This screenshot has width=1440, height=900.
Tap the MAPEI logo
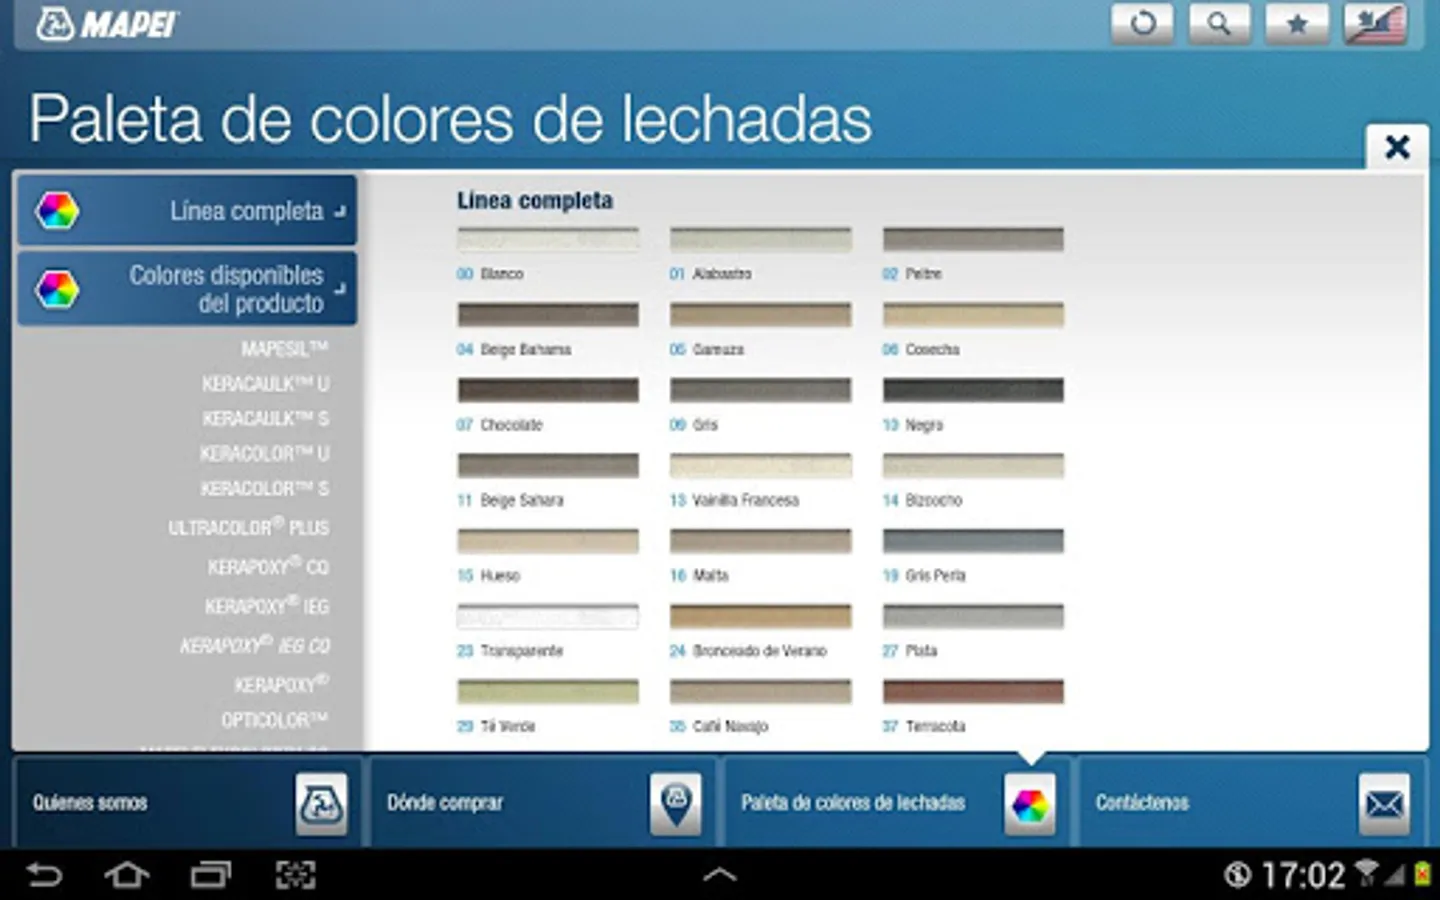click(x=107, y=24)
